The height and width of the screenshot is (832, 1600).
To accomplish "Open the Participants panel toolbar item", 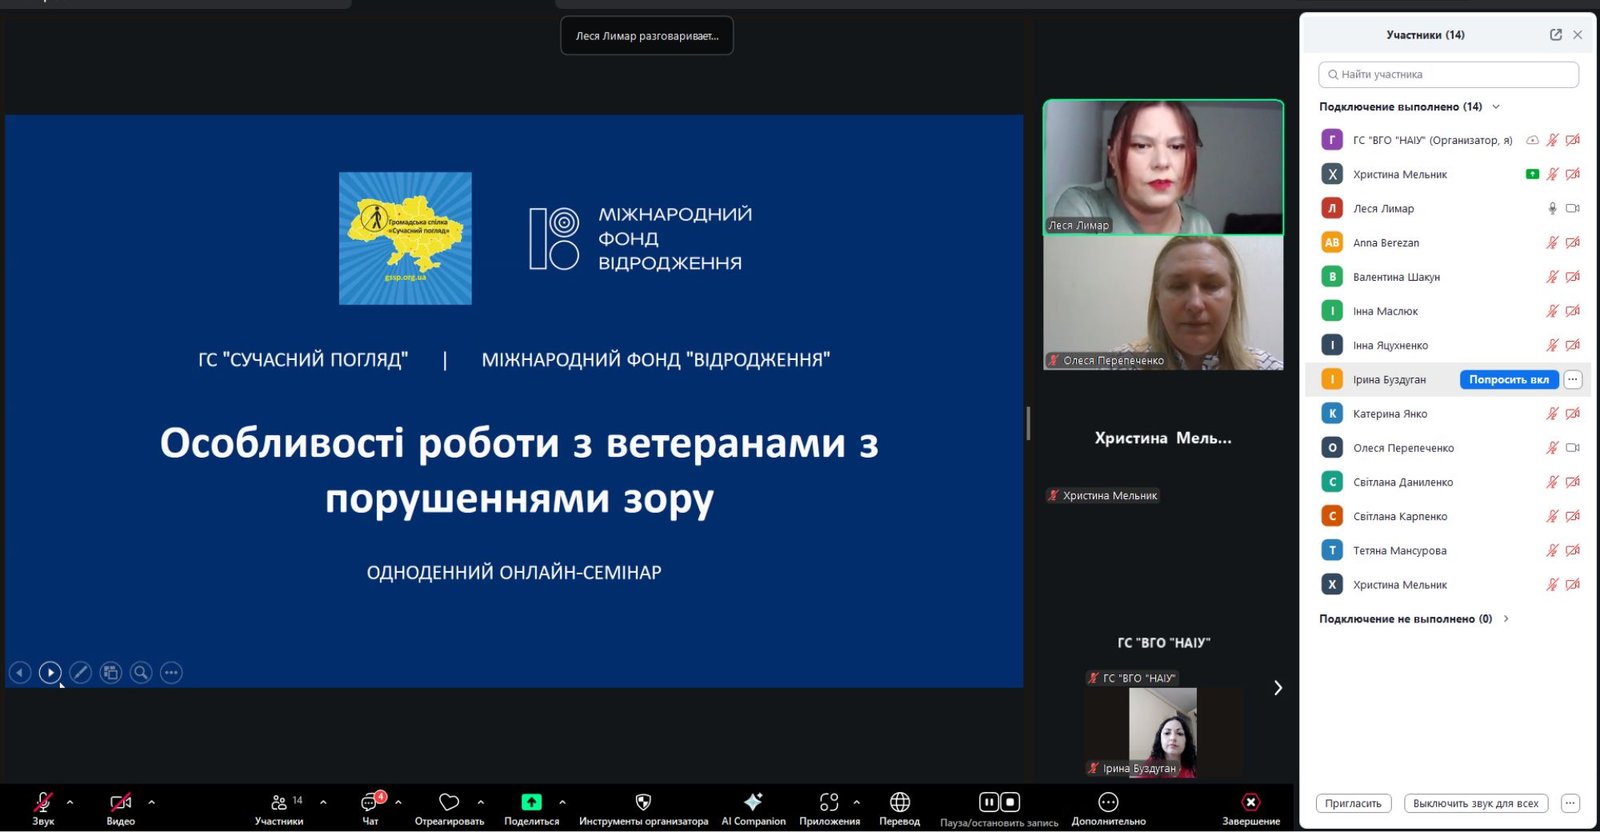I will tap(279, 803).
